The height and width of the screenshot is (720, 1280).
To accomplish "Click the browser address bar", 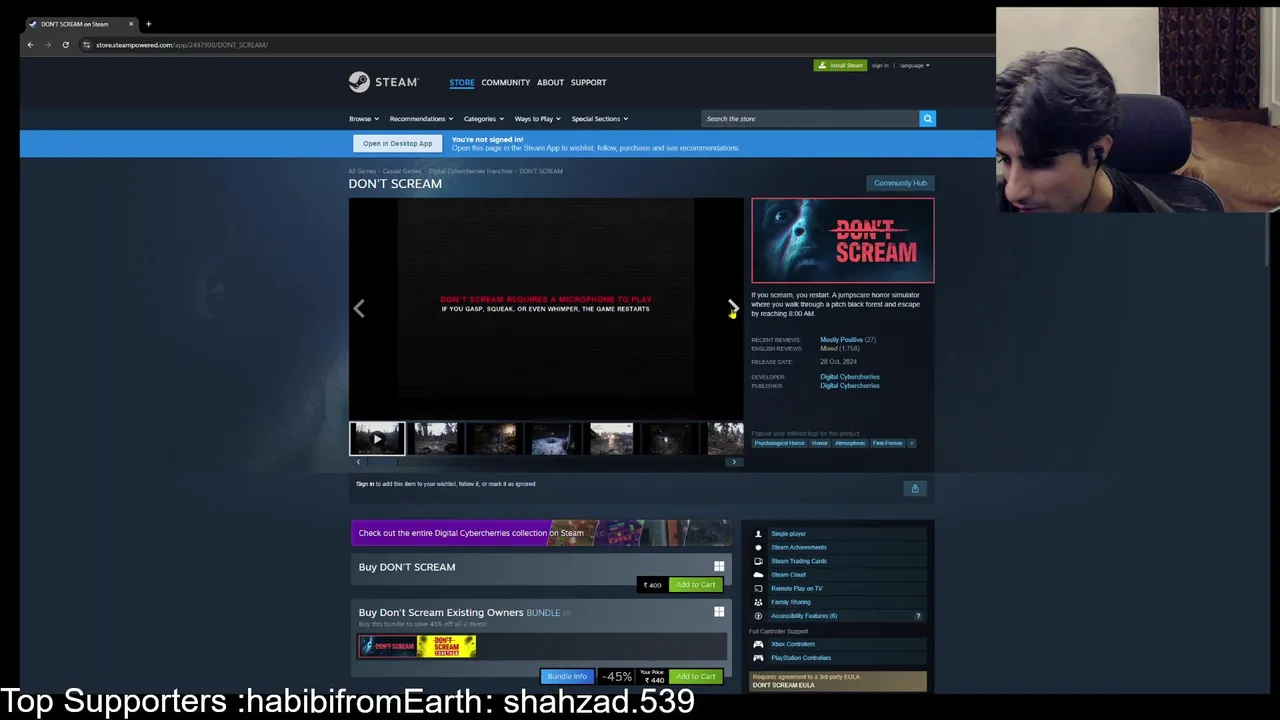I will 540,45.
